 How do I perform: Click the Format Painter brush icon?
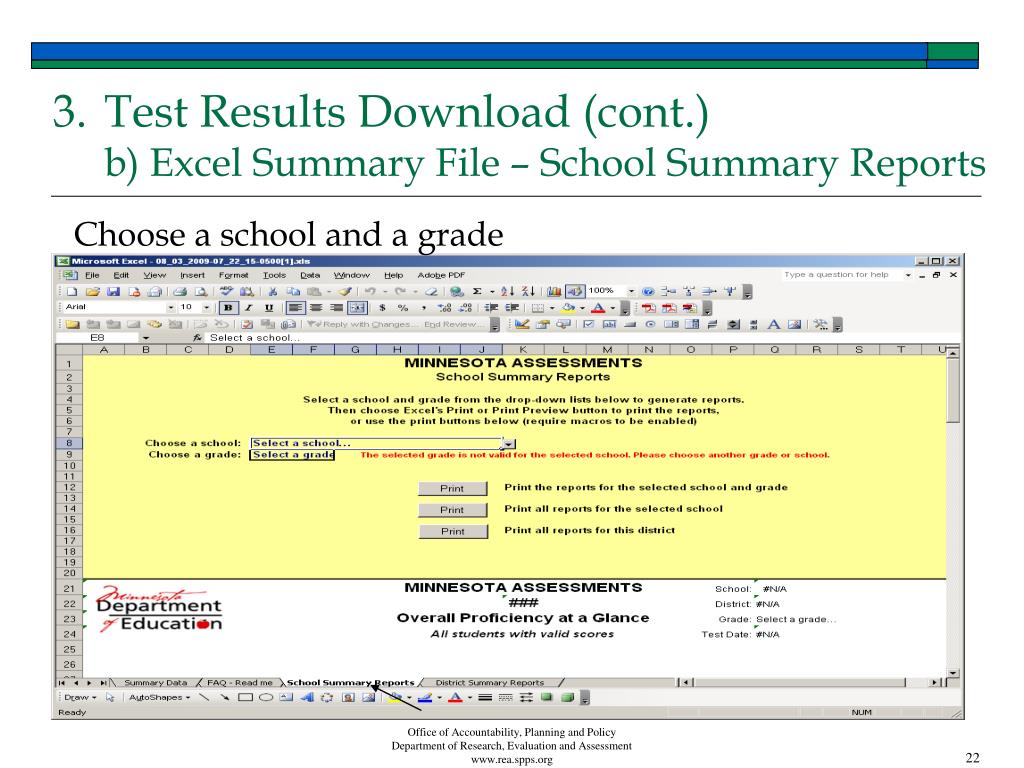point(345,291)
